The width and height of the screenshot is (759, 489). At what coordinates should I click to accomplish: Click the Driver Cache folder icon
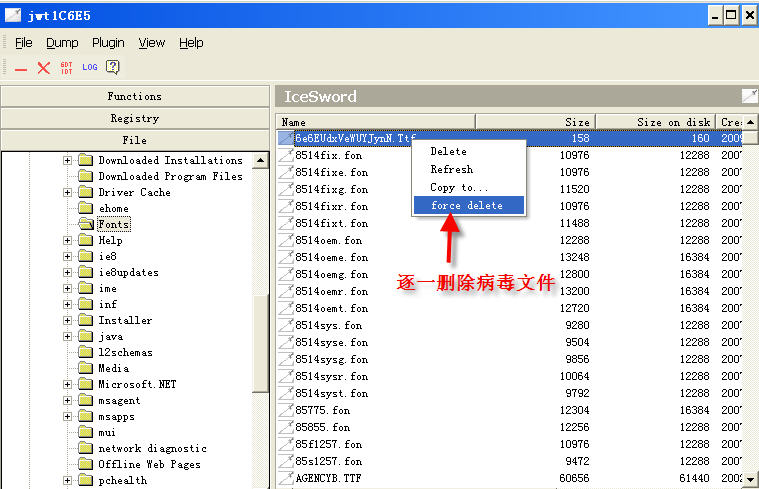point(86,192)
